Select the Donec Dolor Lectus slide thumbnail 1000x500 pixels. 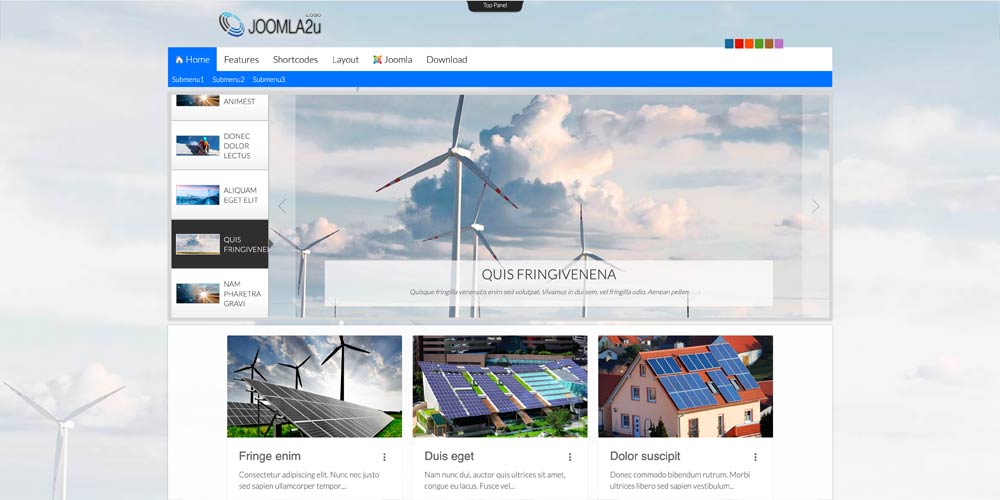[220, 146]
